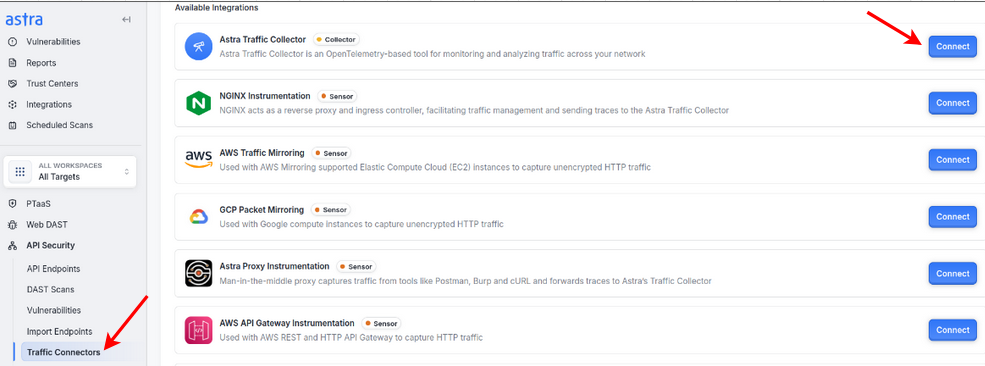Click the Reports document icon
Image resolution: width=985 pixels, height=366 pixels.
point(12,63)
